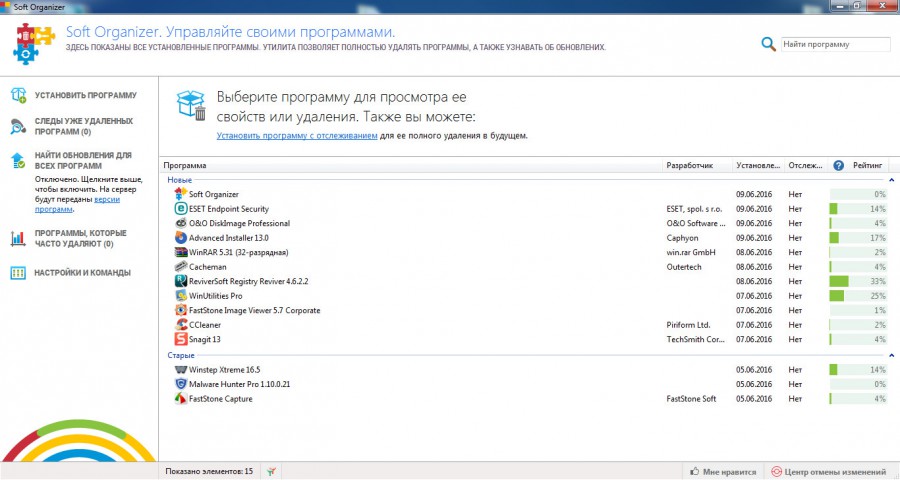Click the blue question mark rating help icon
900x480 pixels.
(838, 165)
